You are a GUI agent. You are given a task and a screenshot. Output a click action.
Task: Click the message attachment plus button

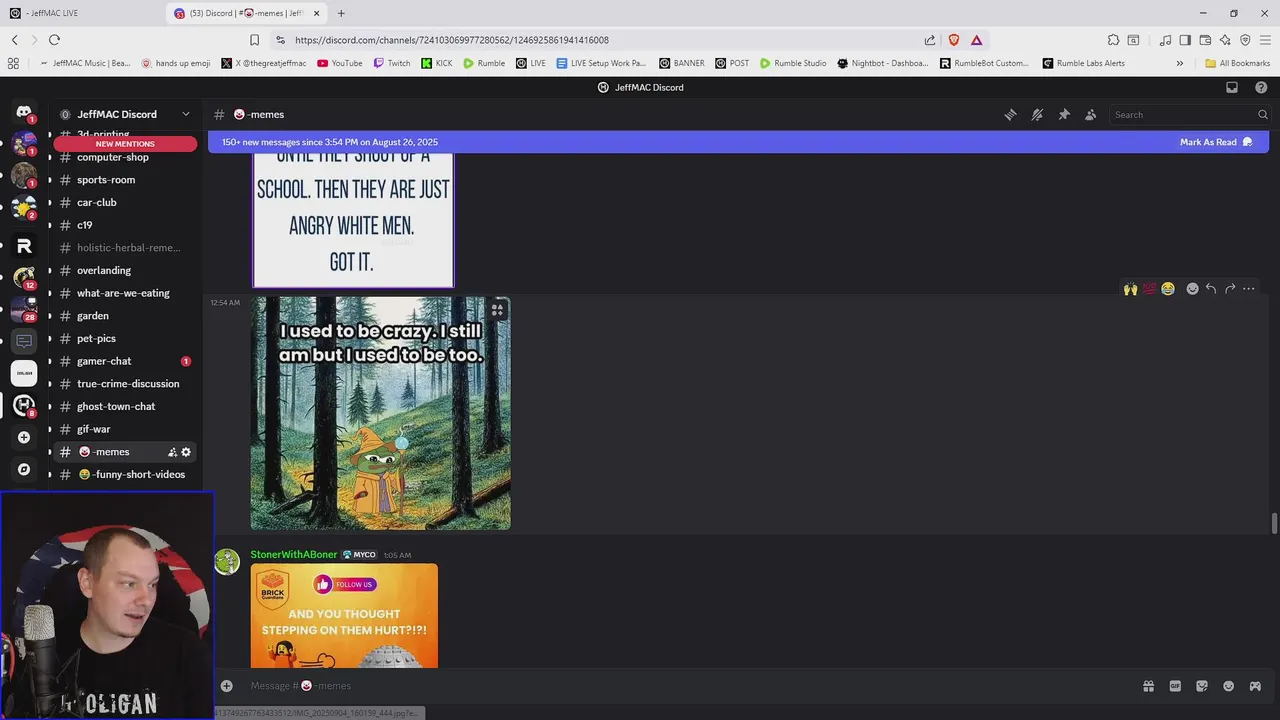[227, 686]
